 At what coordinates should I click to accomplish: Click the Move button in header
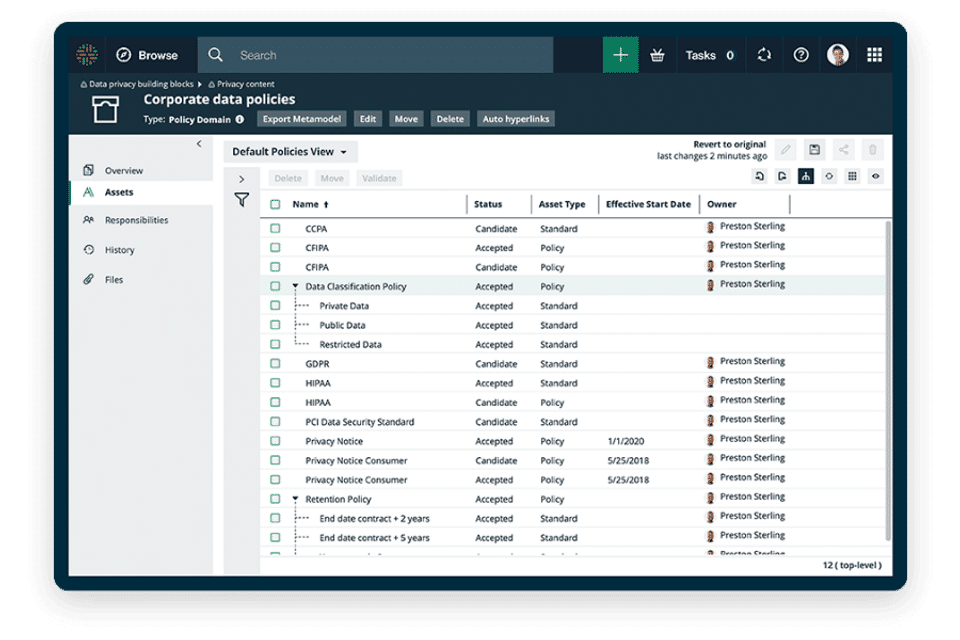tap(406, 119)
